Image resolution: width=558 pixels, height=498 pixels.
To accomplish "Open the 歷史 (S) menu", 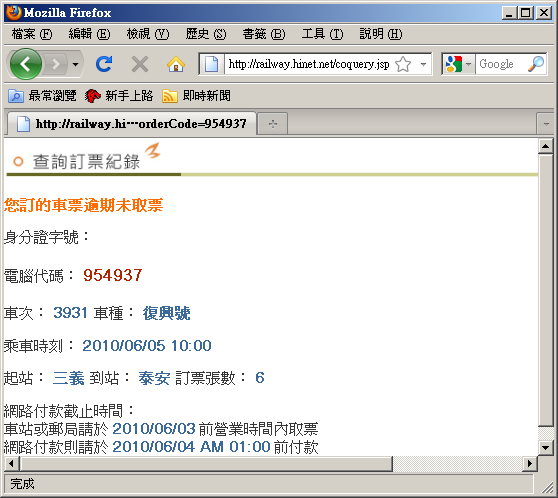I will coord(206,34).
